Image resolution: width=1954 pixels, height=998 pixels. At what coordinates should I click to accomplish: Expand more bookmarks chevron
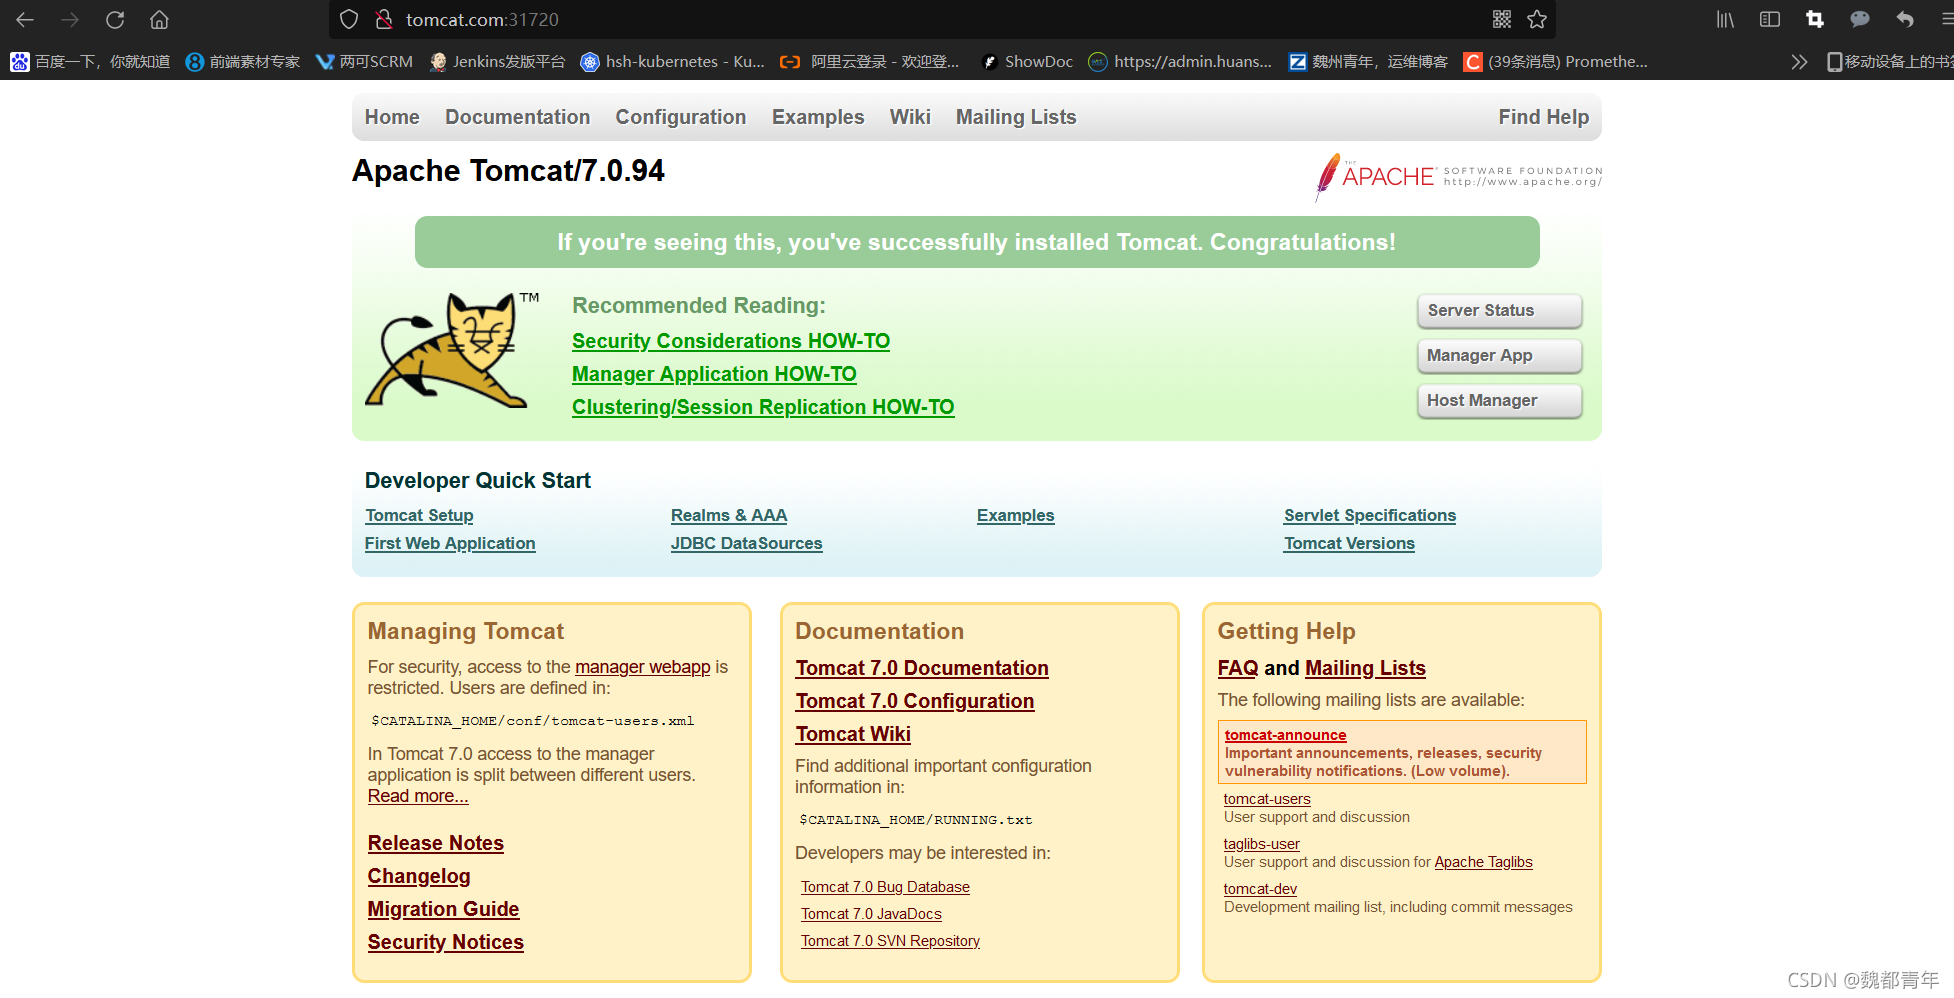[x=1799, y=62]
